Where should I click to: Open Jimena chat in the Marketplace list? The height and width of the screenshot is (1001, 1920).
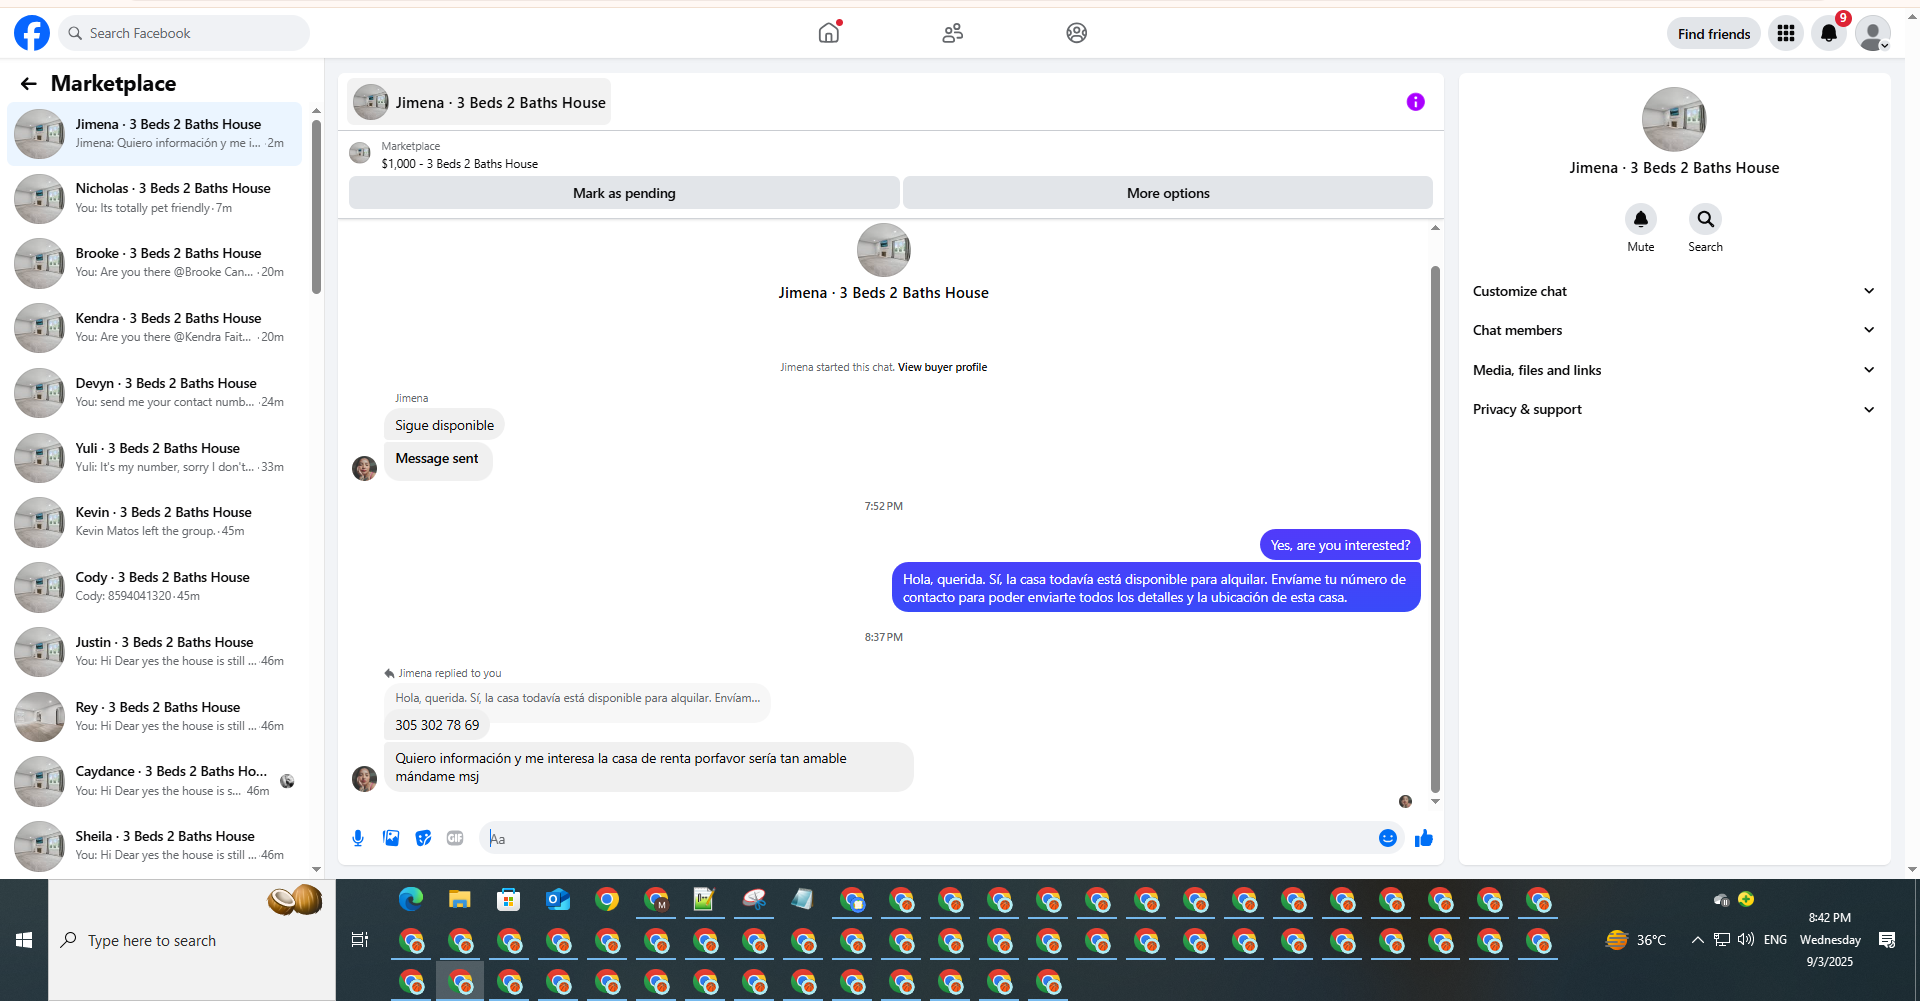tap(155, 134)
